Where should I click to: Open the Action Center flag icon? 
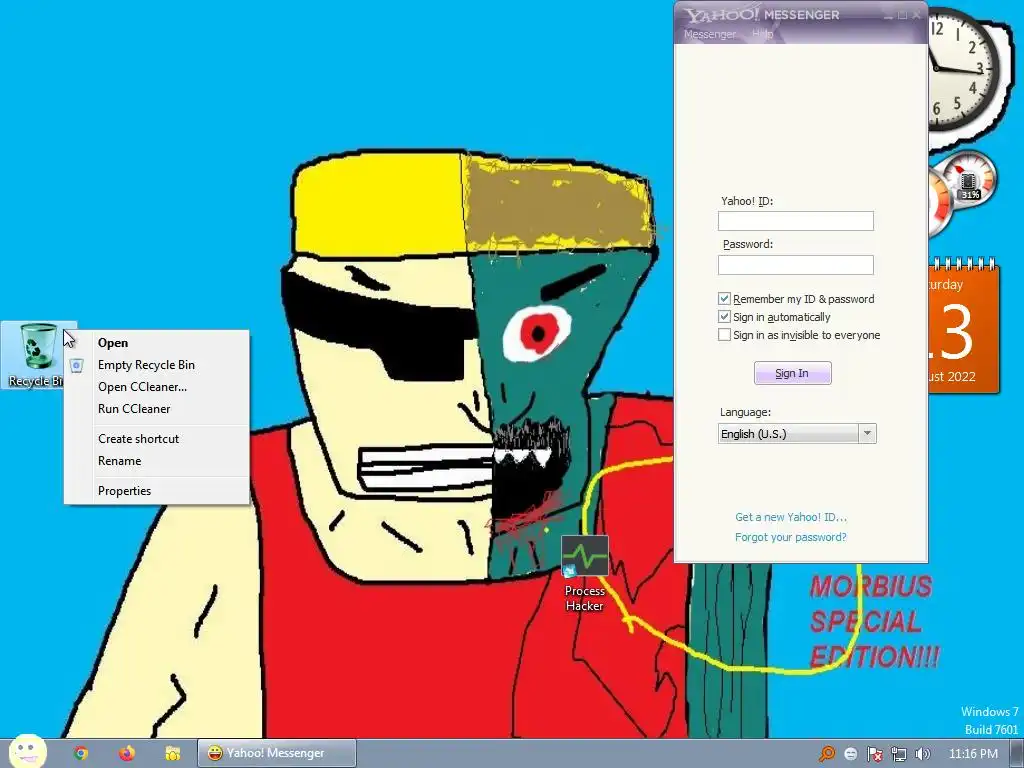[x=874, y=754]
